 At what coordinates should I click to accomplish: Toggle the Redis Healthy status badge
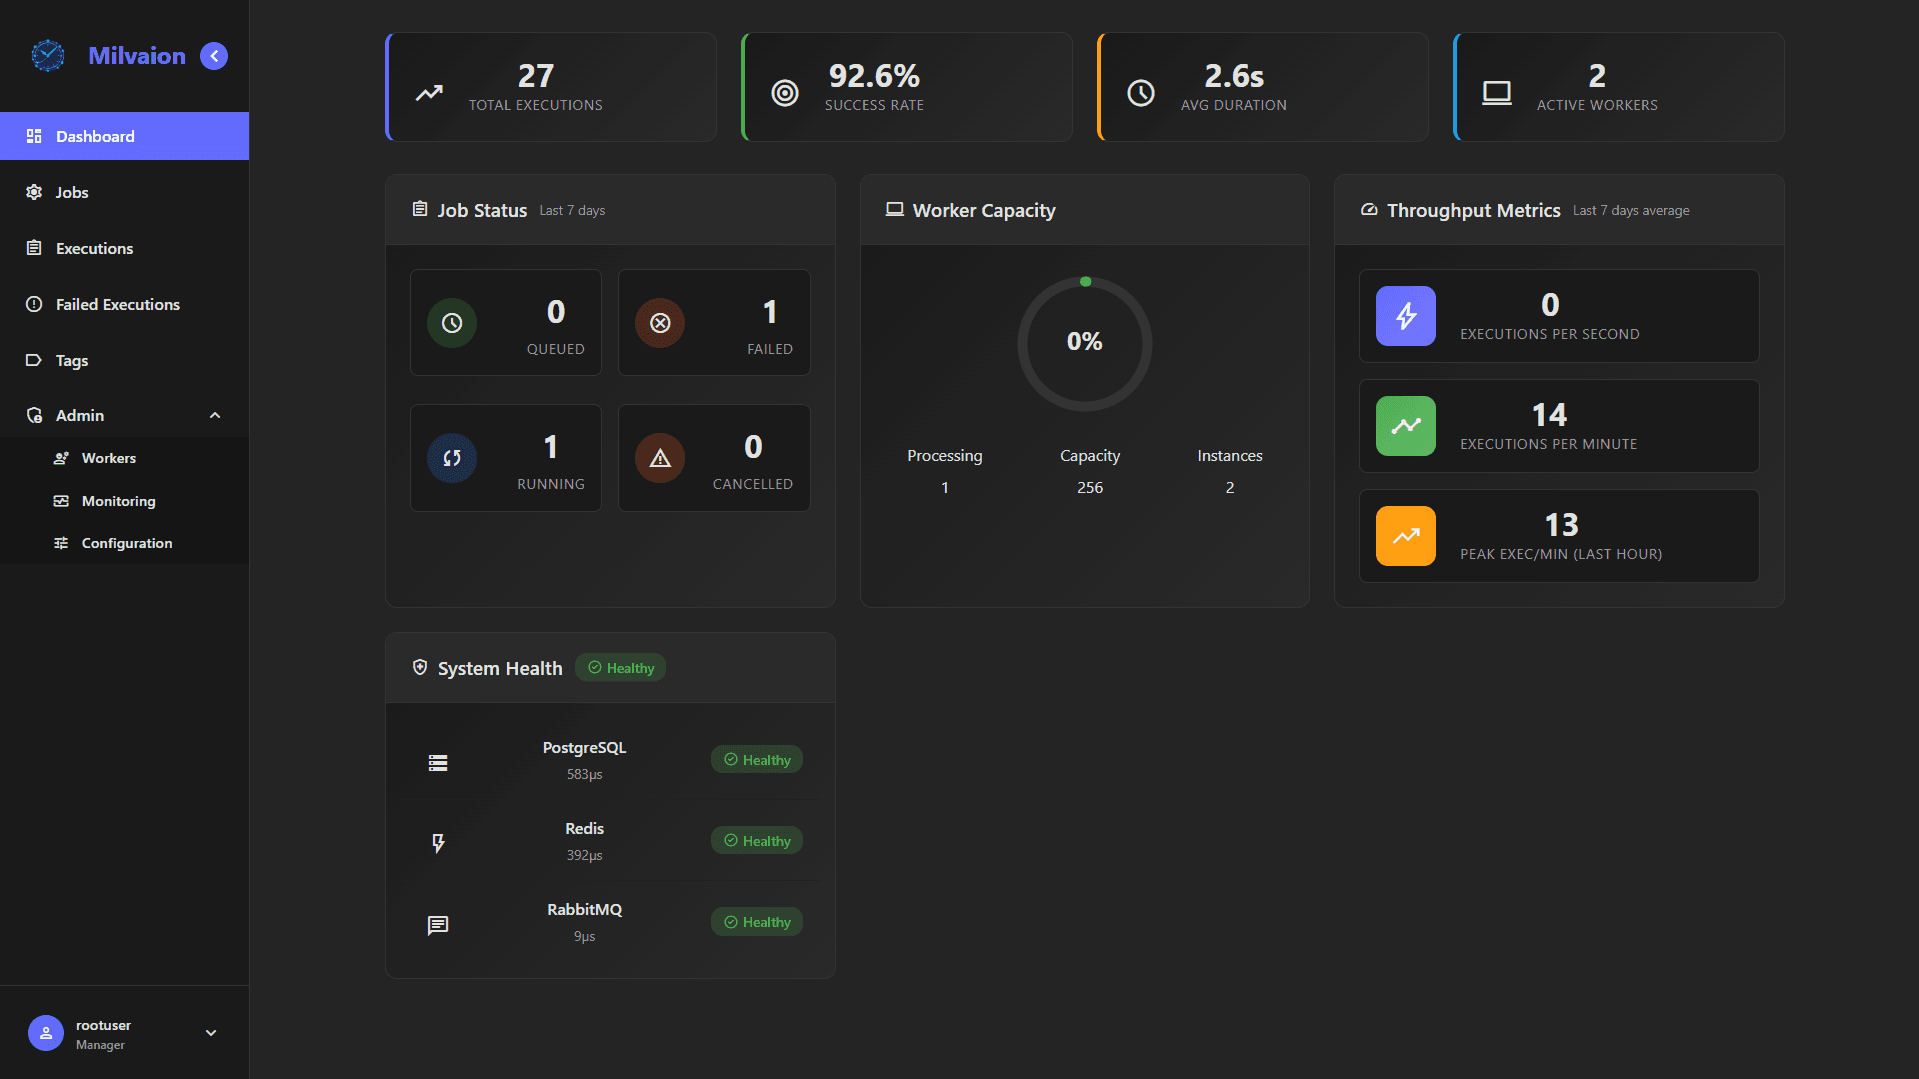point(756,840)
